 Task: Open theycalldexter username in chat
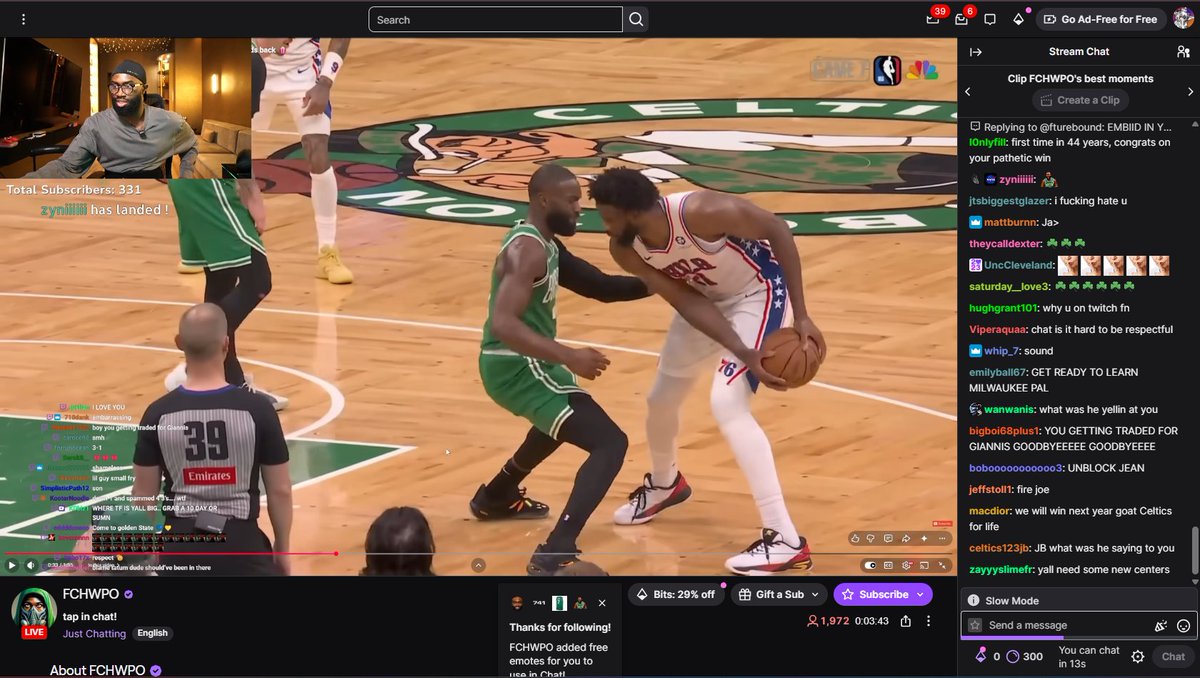[x=1005, y=243]
